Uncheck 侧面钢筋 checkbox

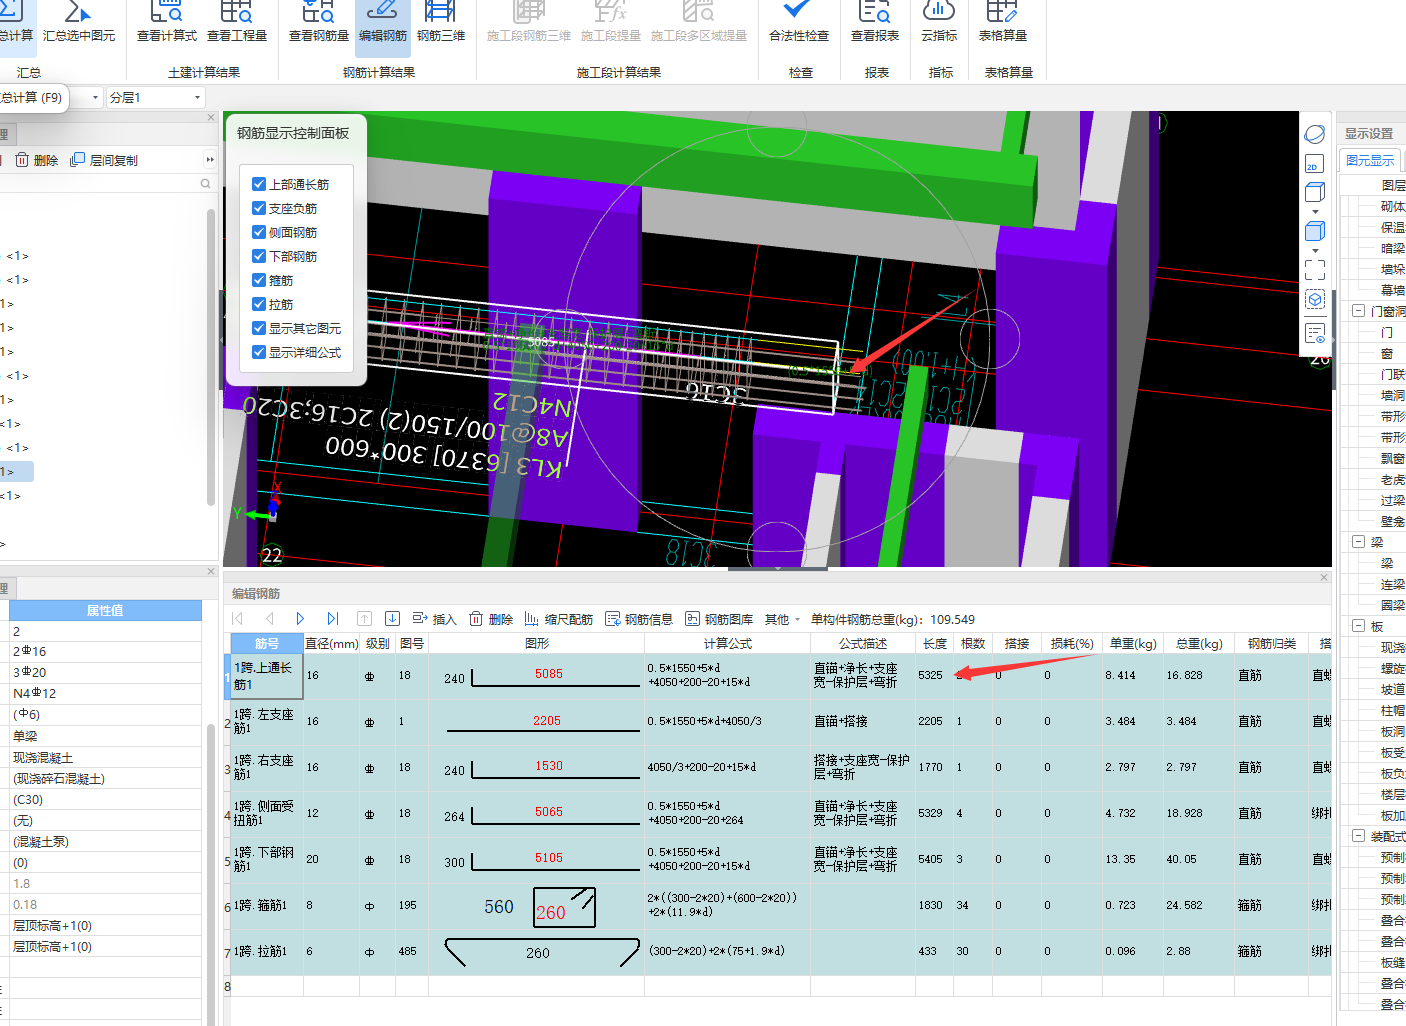point(259,232)
